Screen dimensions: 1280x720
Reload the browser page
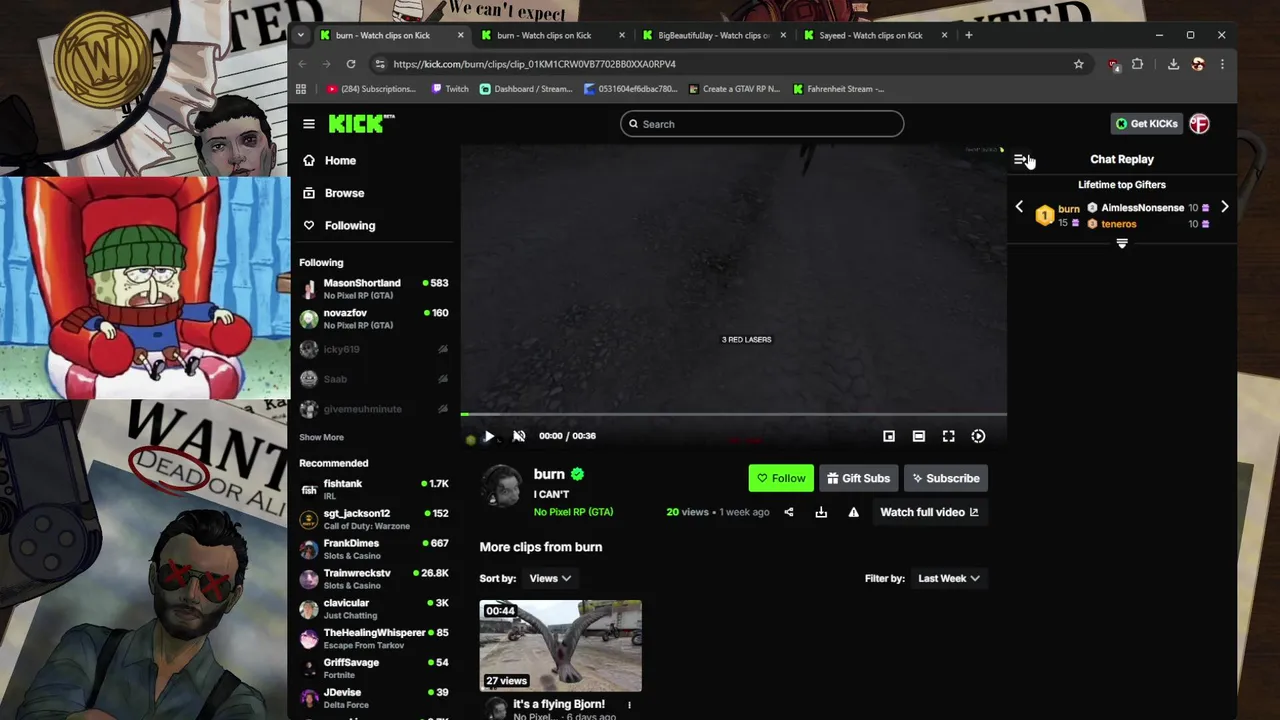pos(351,64)
